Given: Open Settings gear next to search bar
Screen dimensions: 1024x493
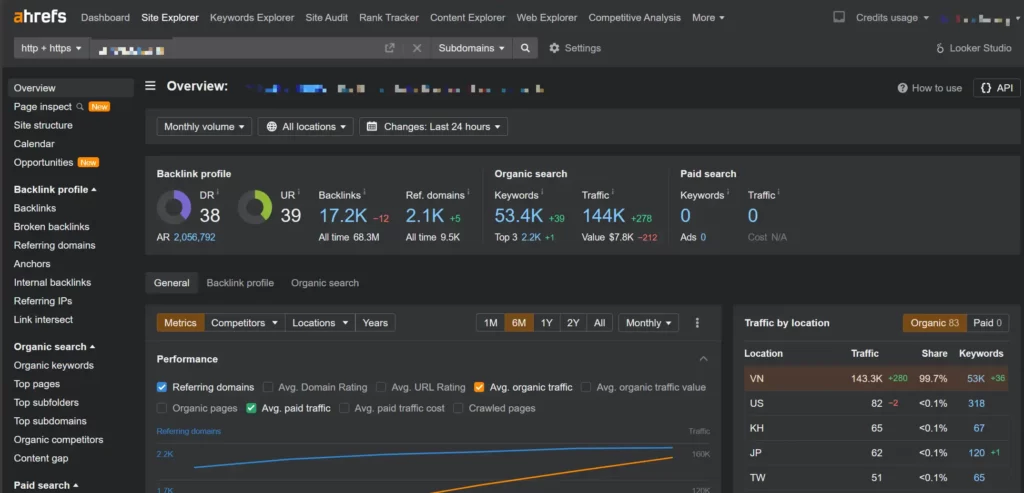Looking at the screenshot, I should [575, 48].
